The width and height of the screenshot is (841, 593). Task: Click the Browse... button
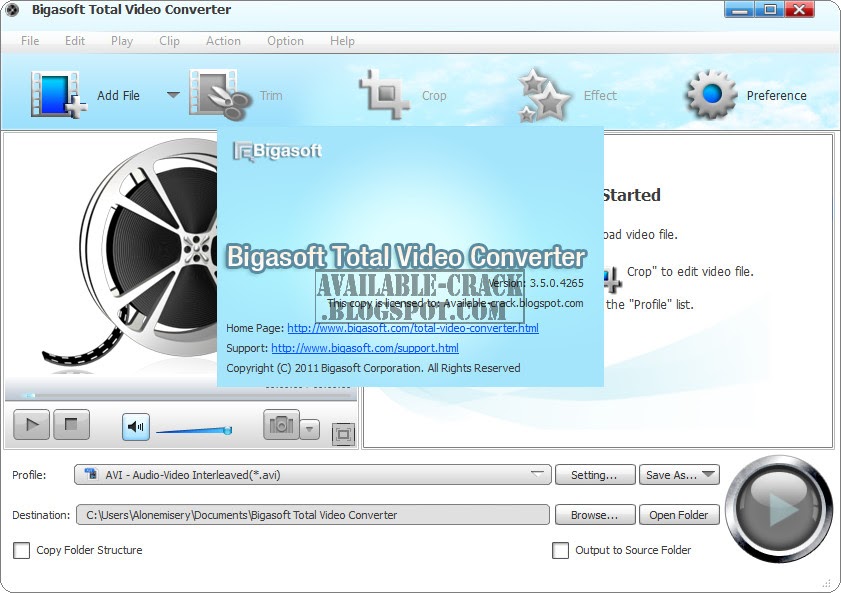point(594,515)
